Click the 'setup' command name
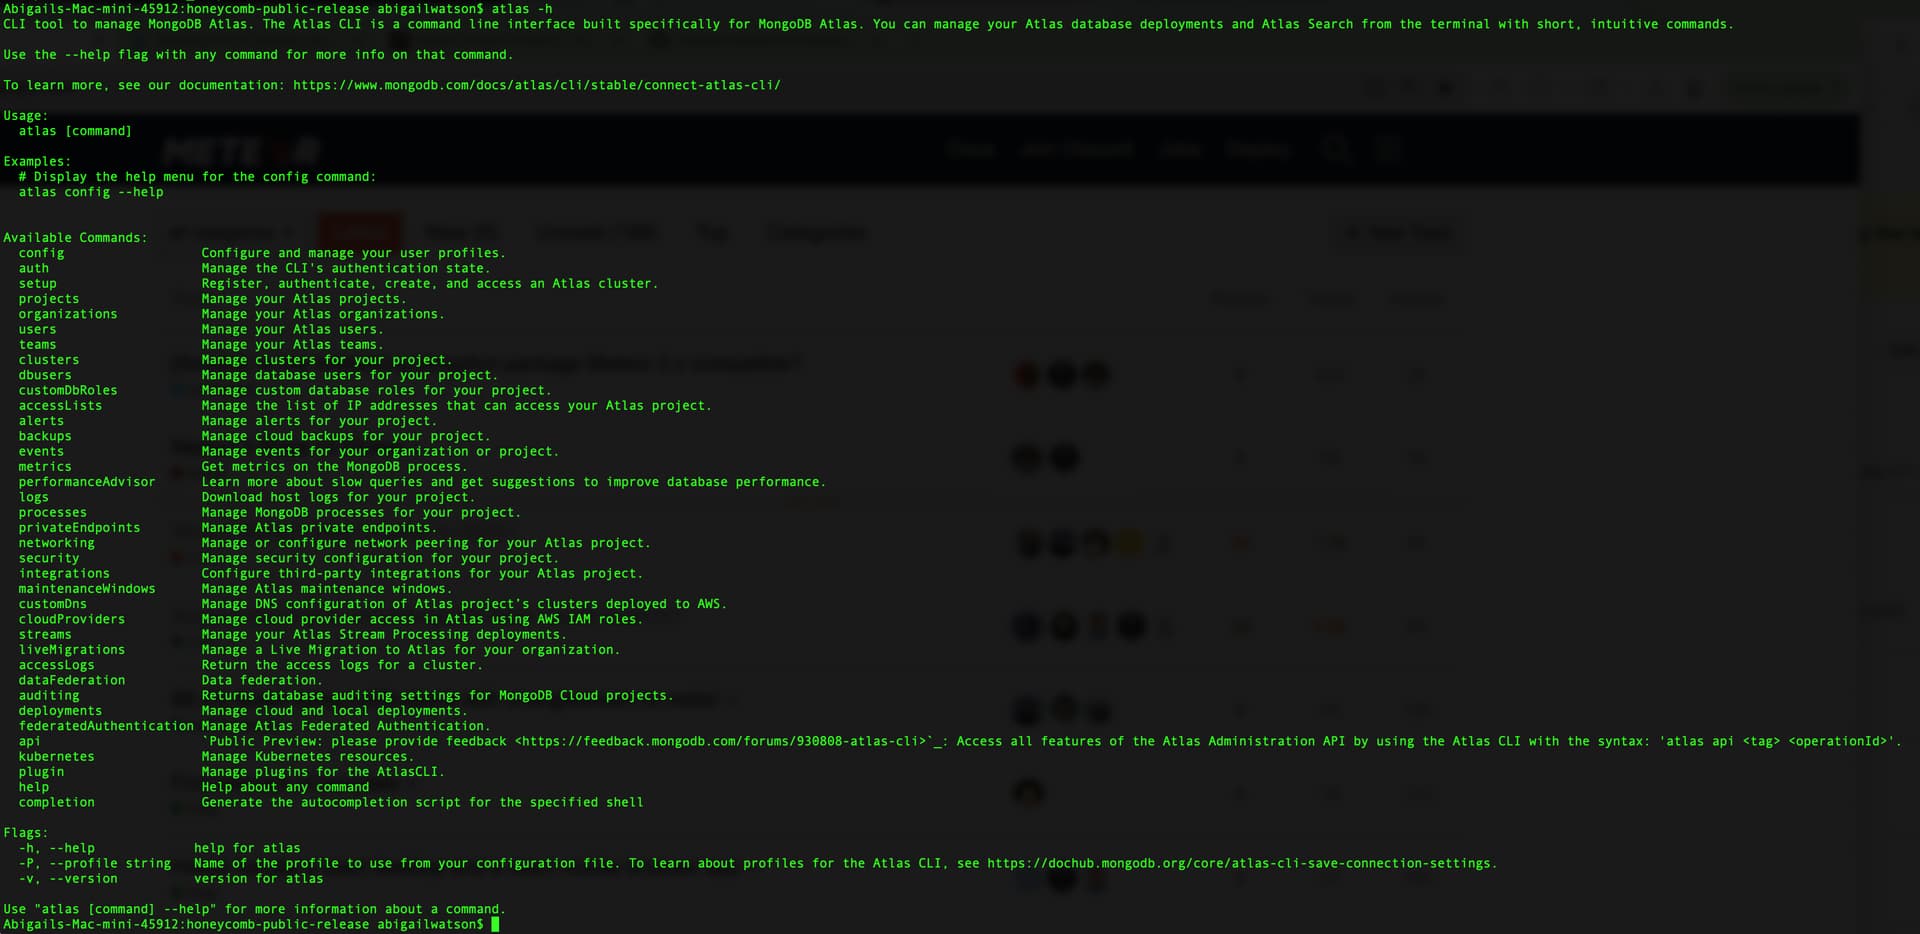1920x934 pixels. [x=37, y=283]
